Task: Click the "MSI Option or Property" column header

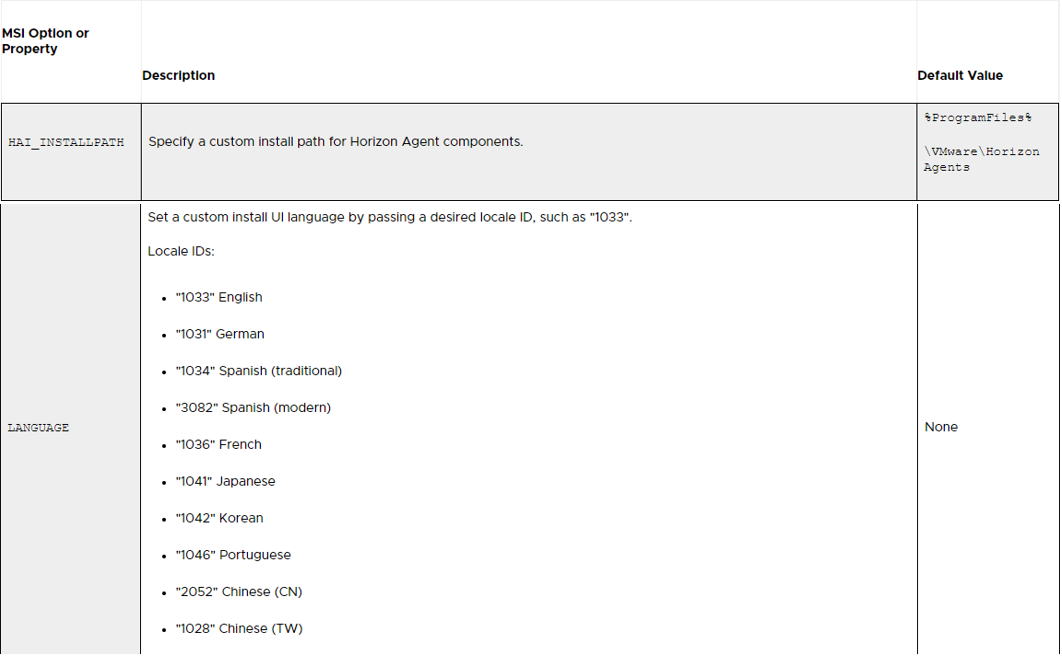Action: click(x=46, y=41)
